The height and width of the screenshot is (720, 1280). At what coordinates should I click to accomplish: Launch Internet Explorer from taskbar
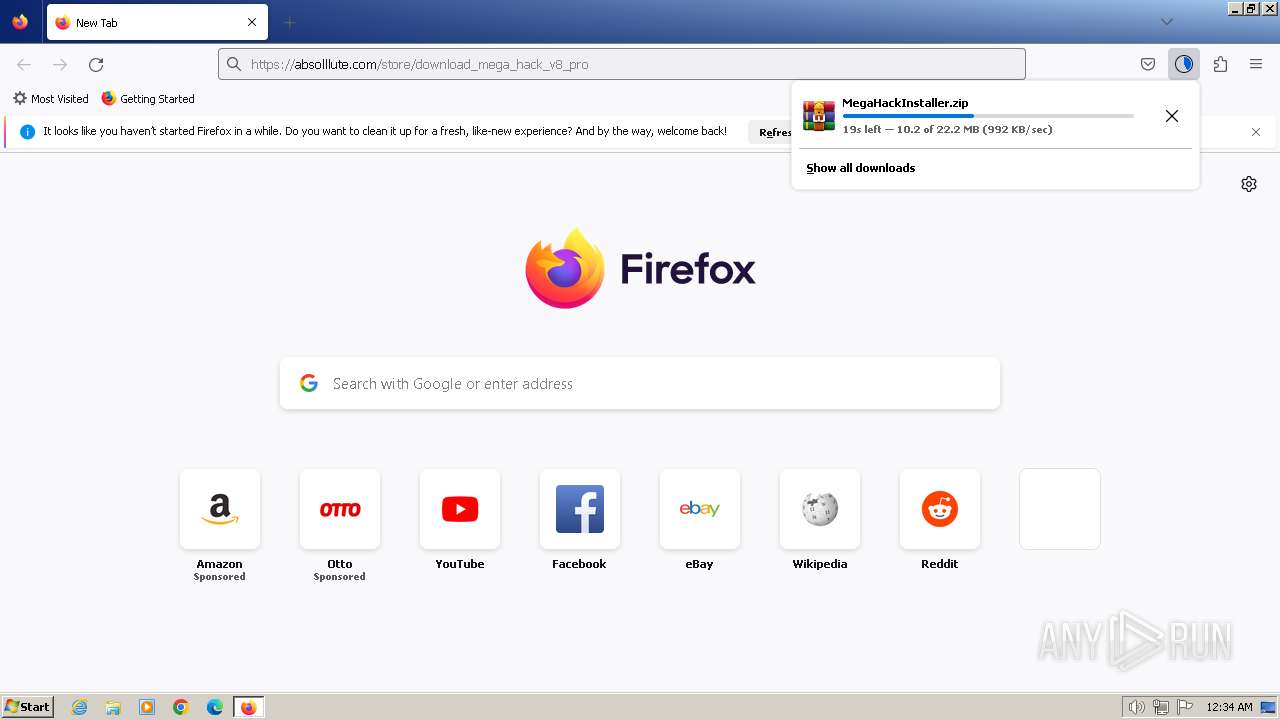click(x=80, y=707)
